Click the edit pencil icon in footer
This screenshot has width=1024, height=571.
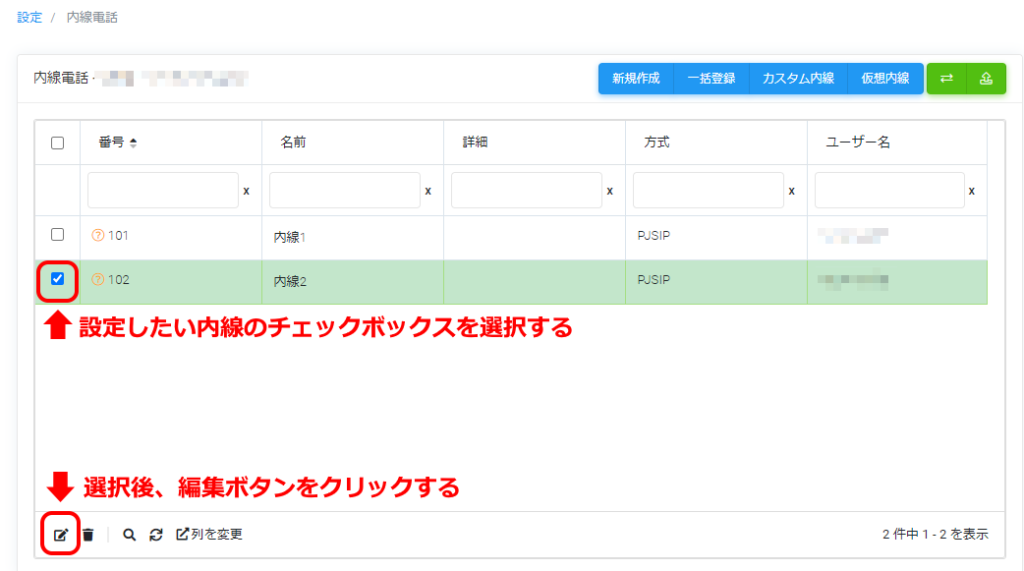tap(61, 535)
